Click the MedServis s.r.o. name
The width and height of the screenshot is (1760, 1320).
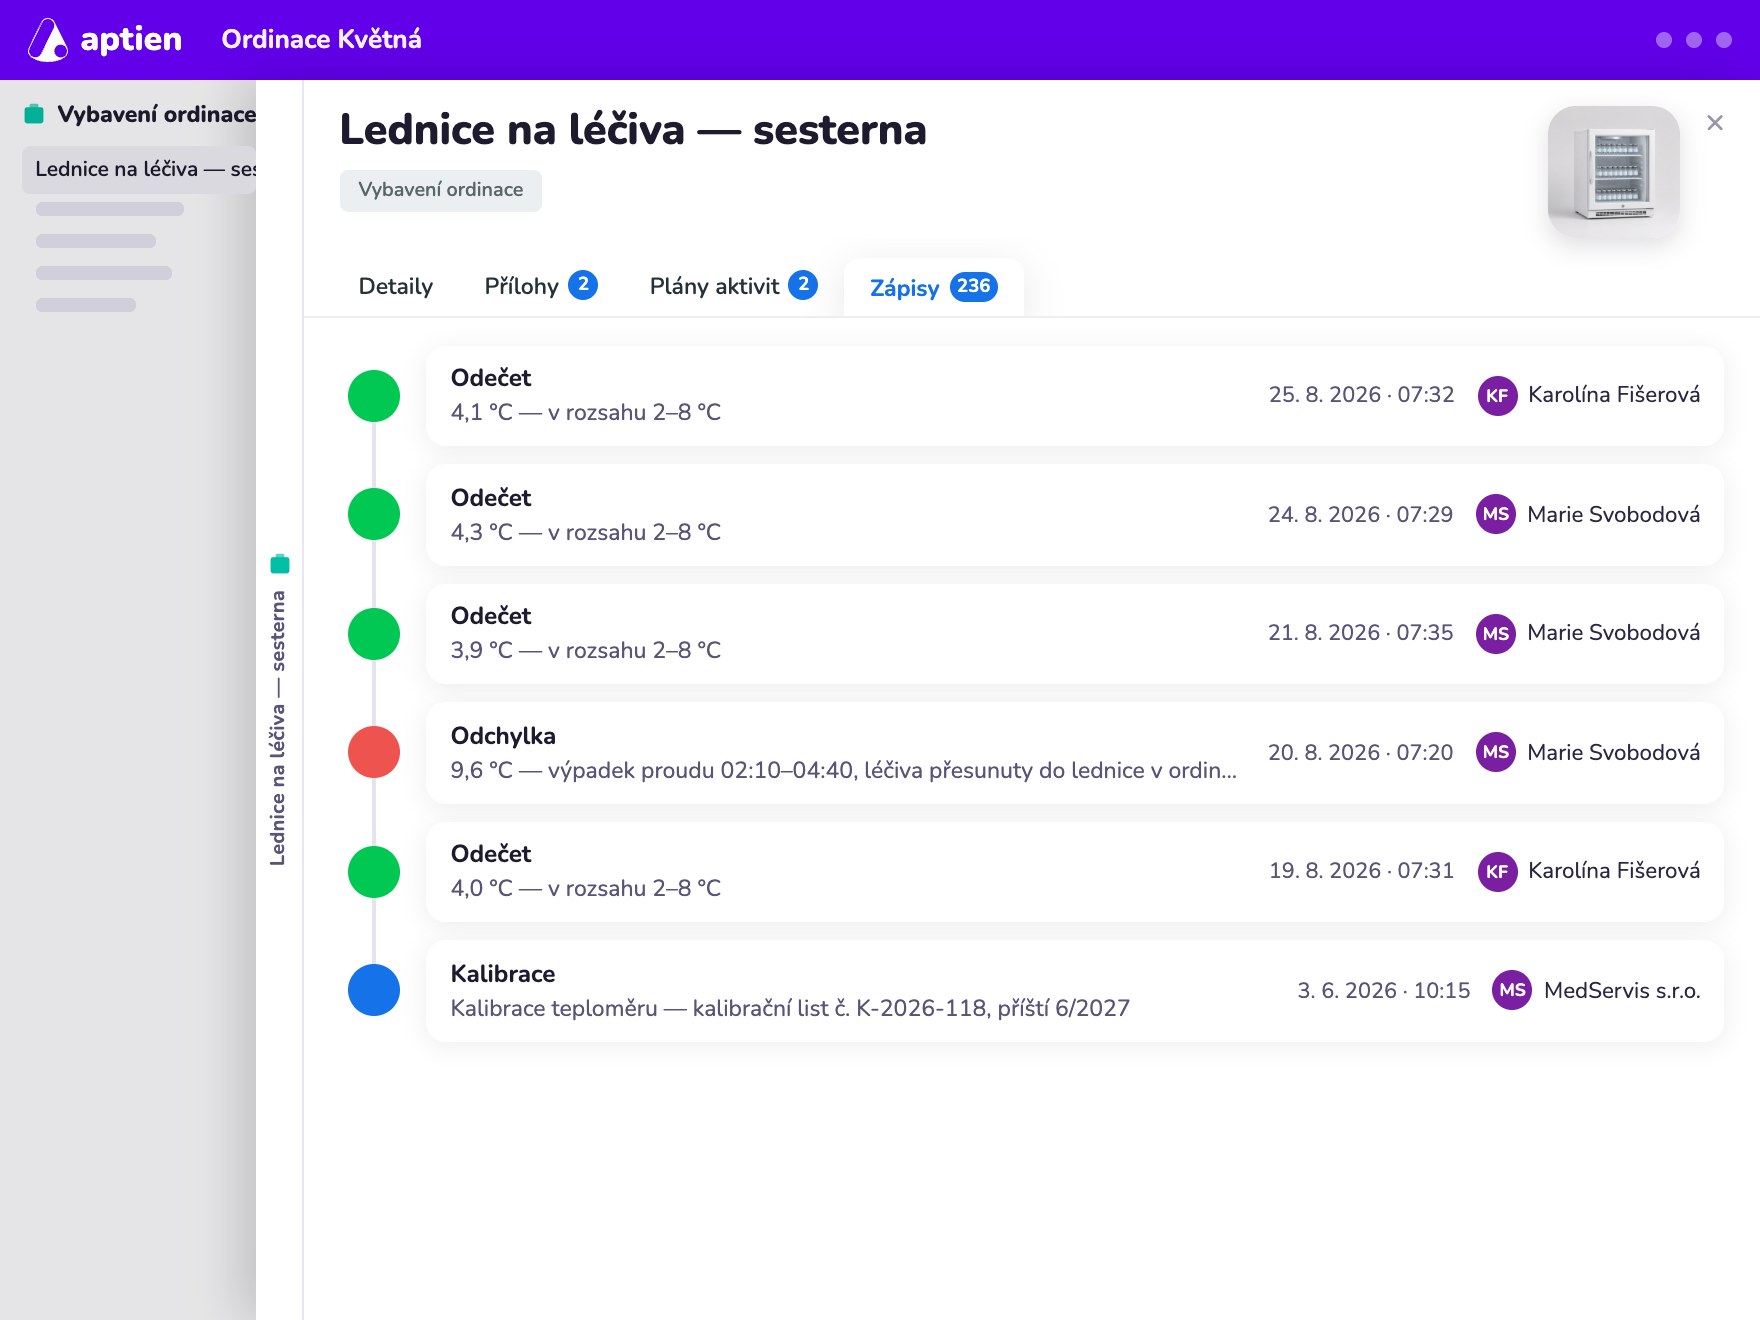(1622, 991)
